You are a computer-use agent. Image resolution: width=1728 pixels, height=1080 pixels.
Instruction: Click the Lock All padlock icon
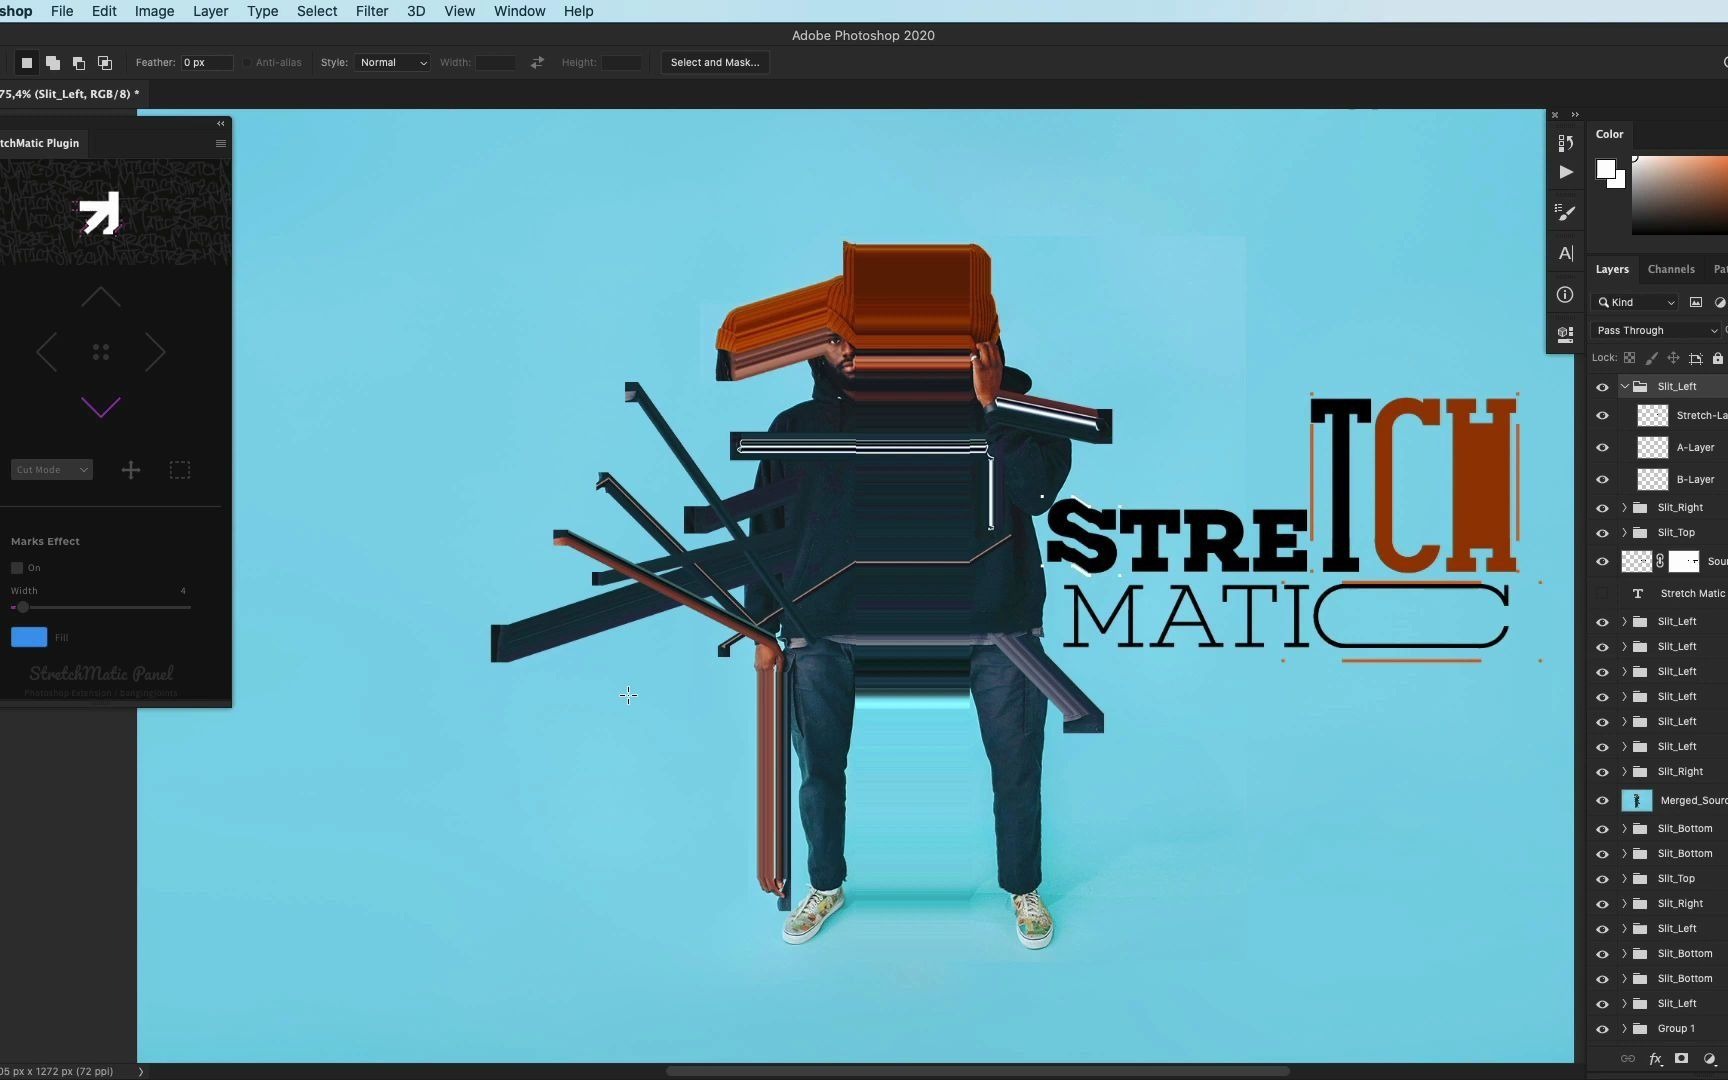[1718, 358]
